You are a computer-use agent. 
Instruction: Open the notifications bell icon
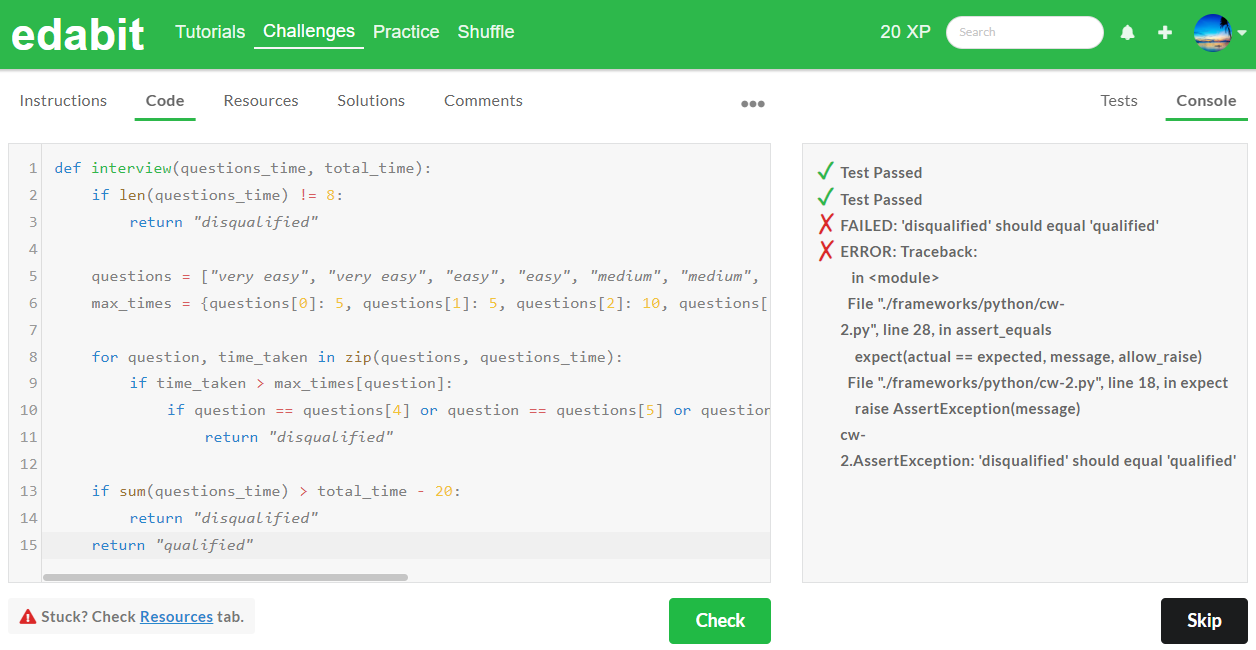tap(1128, 32)
